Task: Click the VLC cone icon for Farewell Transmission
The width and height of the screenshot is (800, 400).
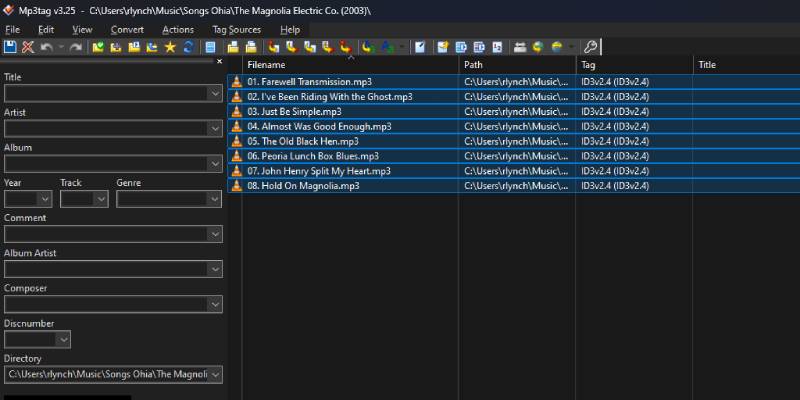Action: pyautogui.click(x=236, y=82)
